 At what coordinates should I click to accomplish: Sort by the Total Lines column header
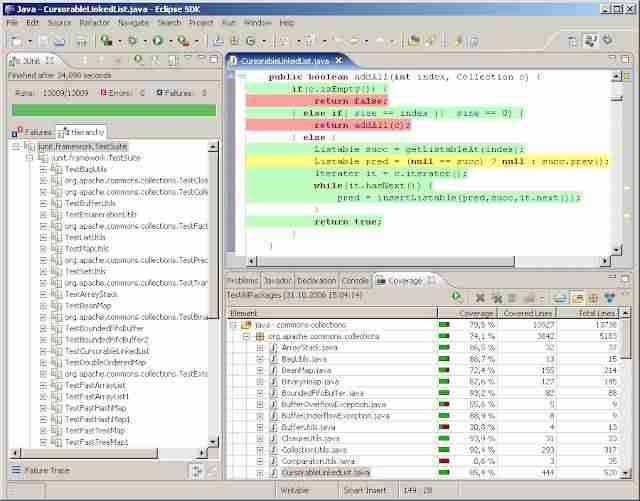(x=589, y=314)
